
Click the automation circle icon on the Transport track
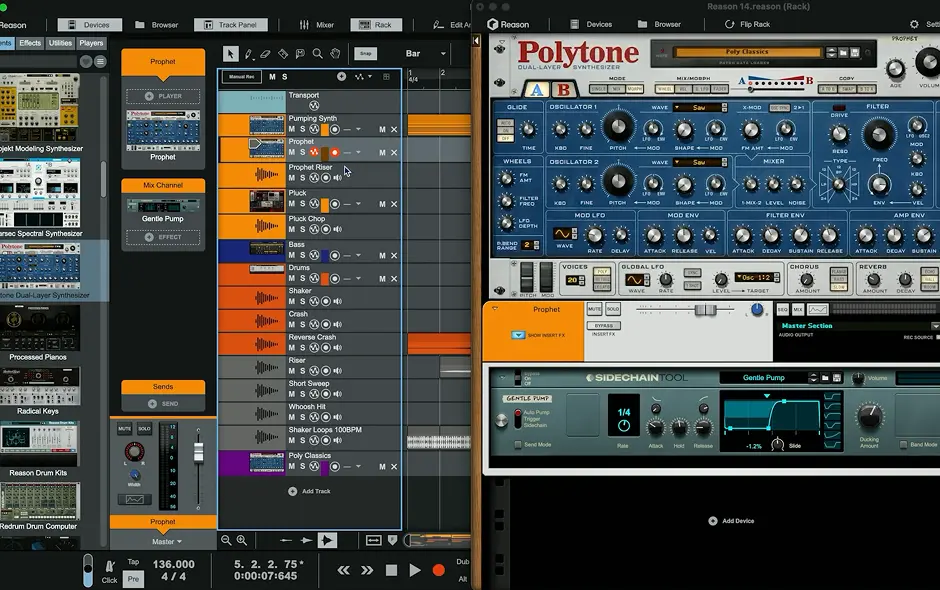pyautogui.click(x=314, y=106)
